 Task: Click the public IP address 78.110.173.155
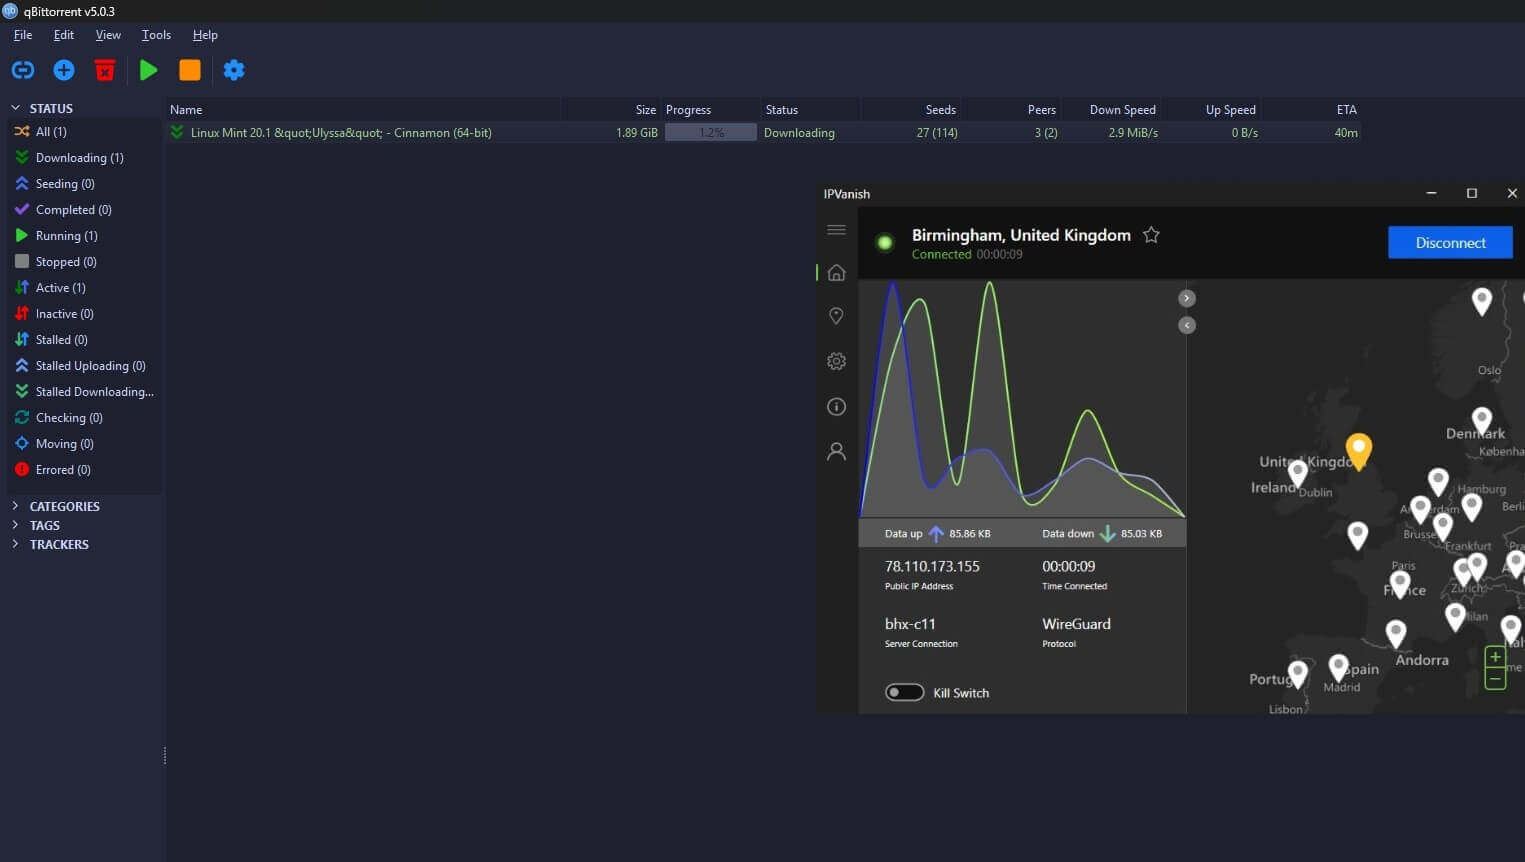tap(932, 566)
